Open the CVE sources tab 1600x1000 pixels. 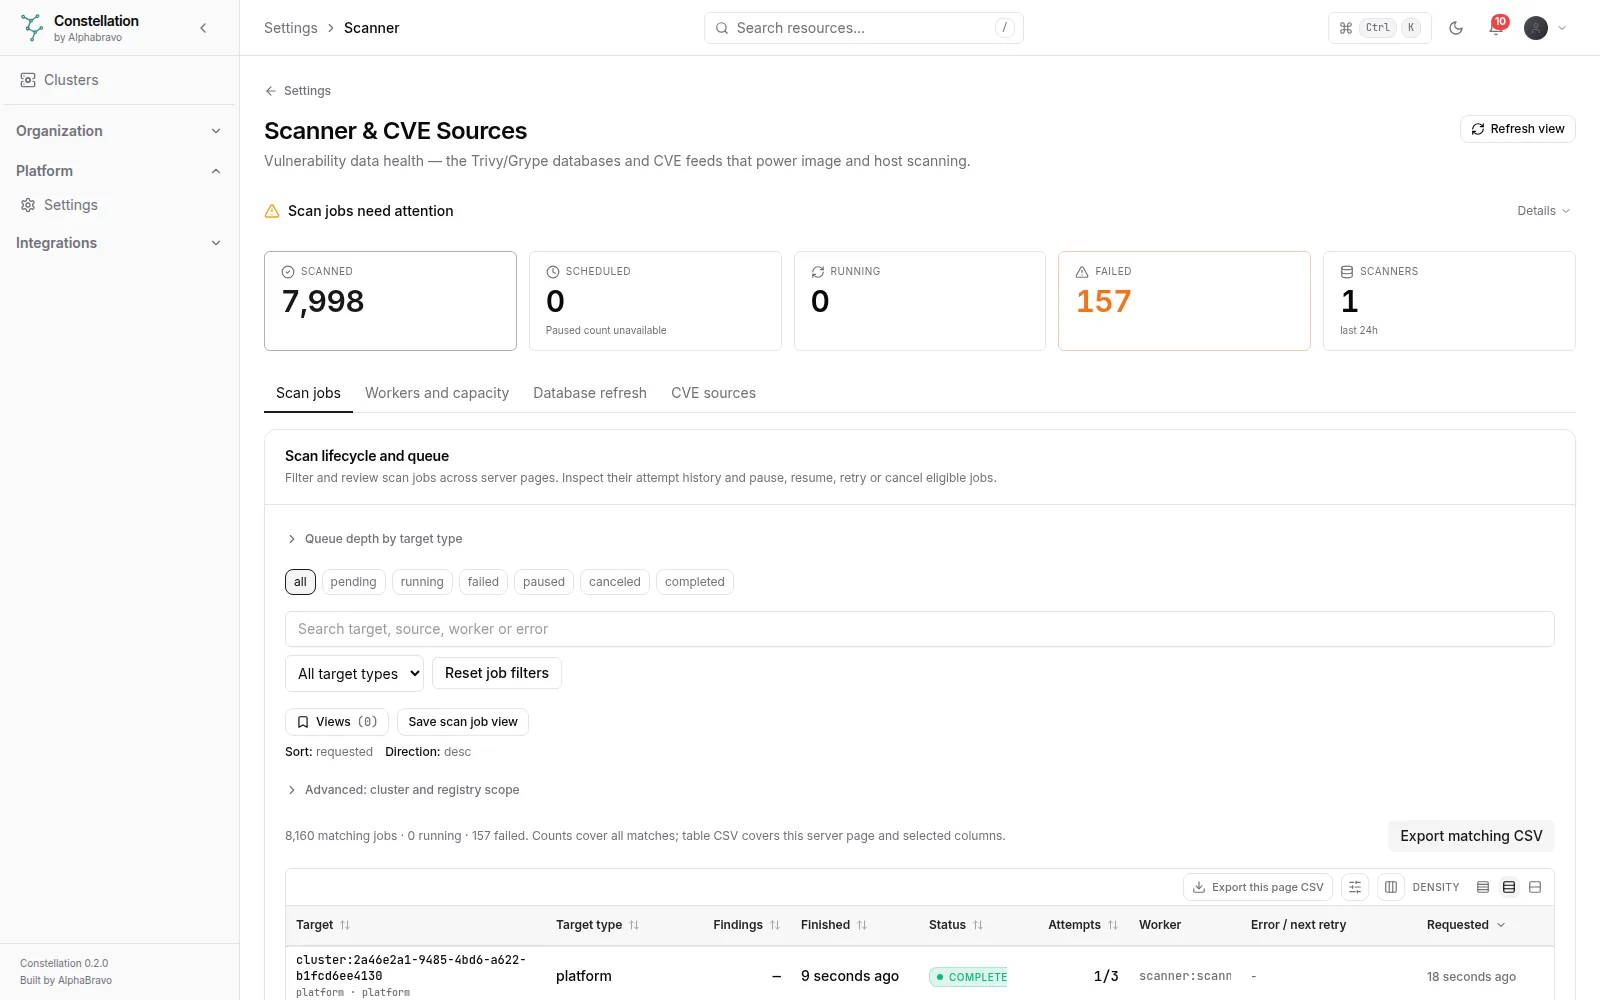point(713,393)
